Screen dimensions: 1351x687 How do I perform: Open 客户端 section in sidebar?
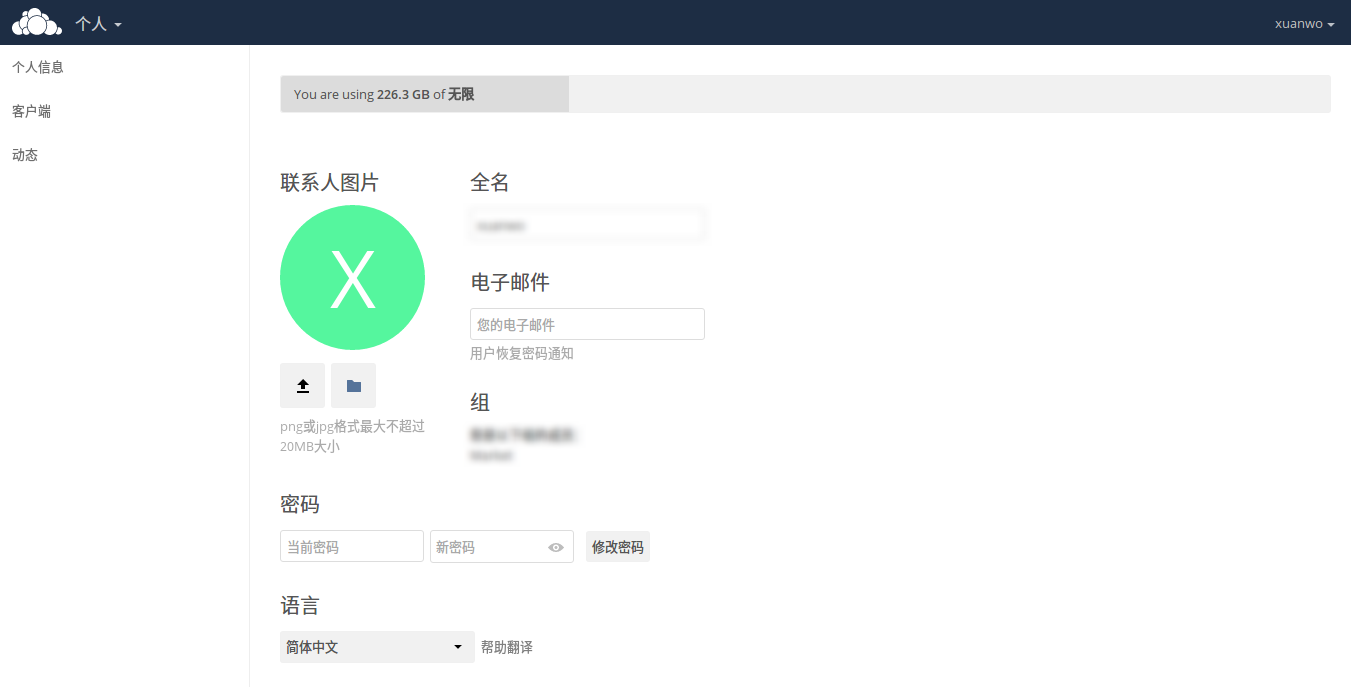pyautogui.click(x=31, y=111)
